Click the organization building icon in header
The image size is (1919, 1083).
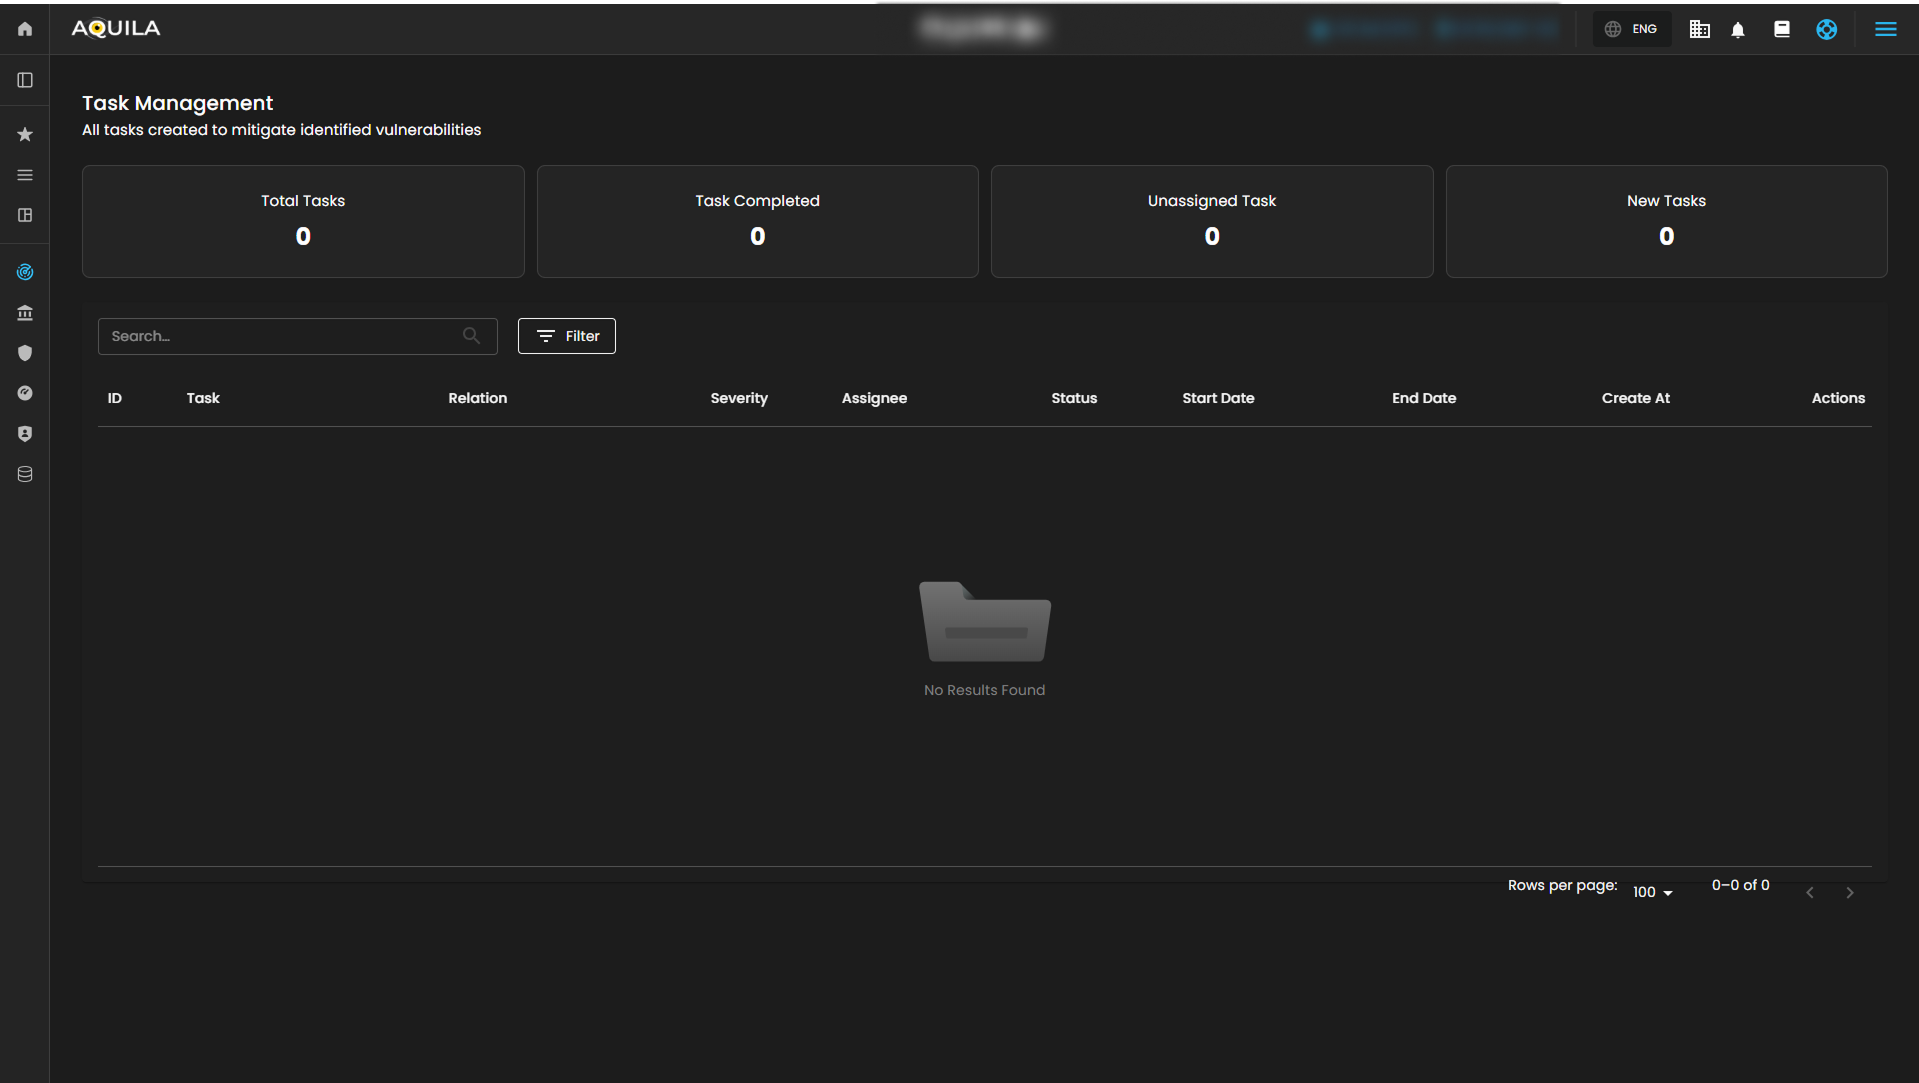click(x=1699, y=30)
